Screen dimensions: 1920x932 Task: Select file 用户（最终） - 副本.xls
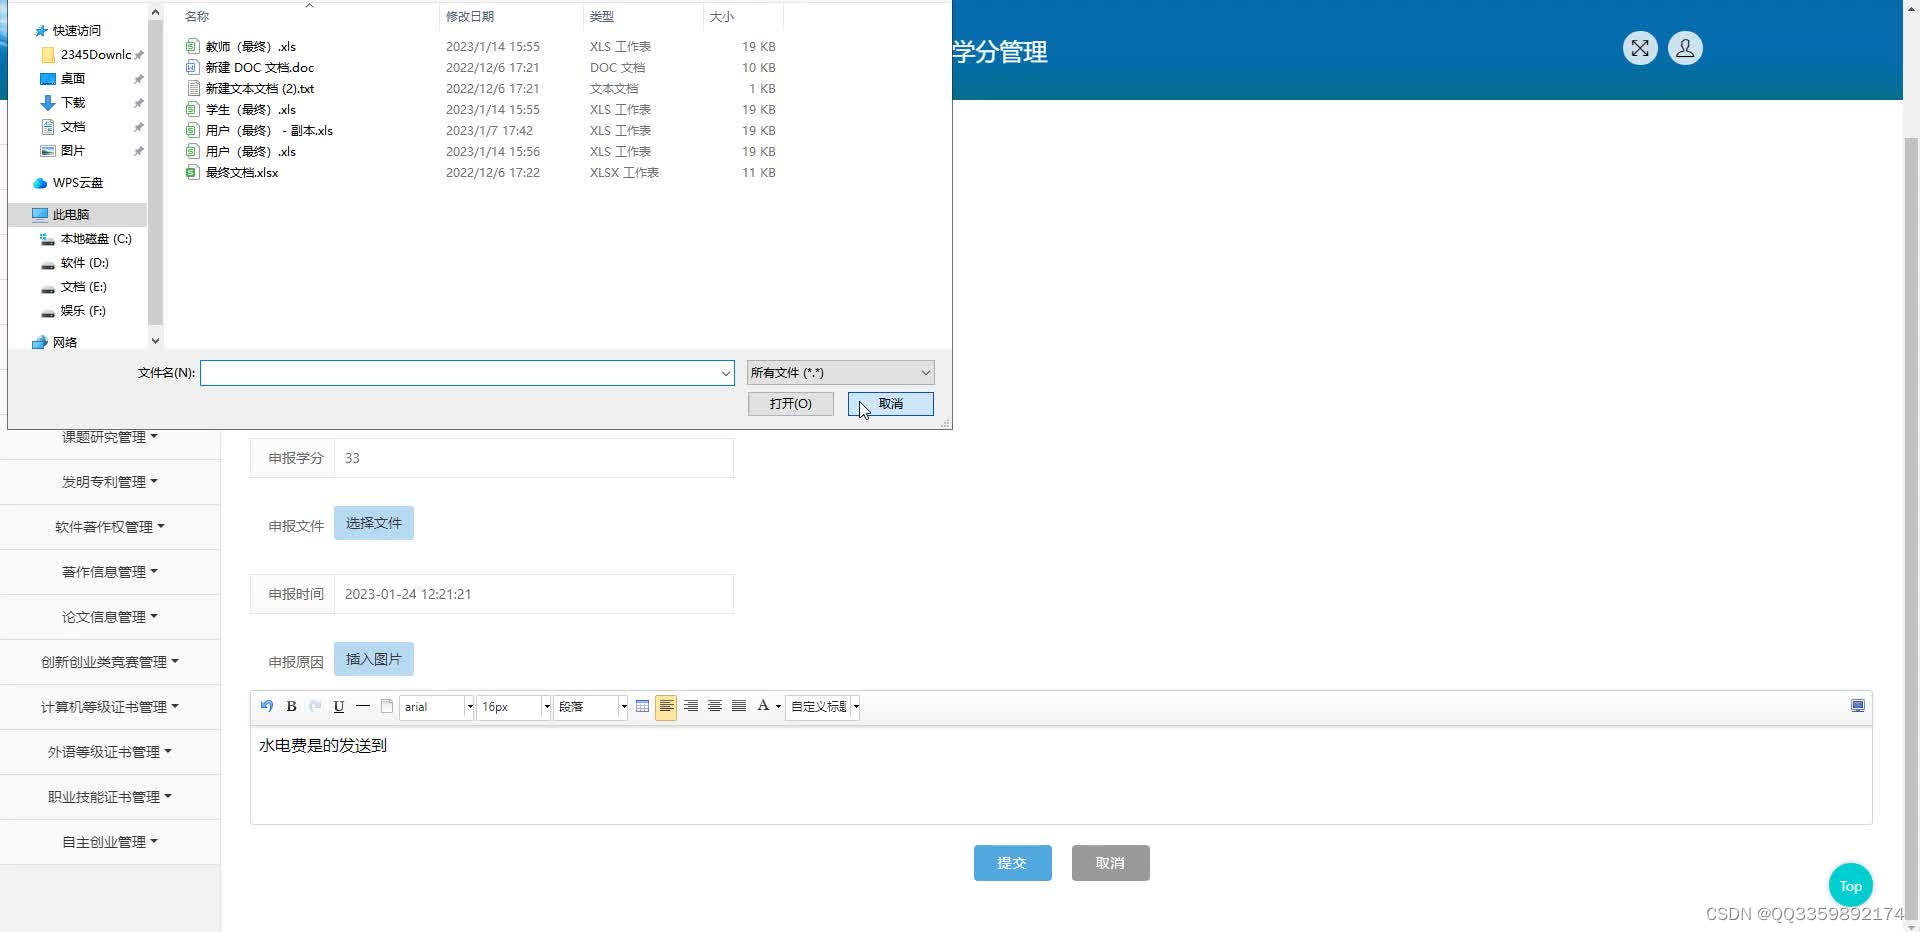pyautogui.click(x=268, y=131)
